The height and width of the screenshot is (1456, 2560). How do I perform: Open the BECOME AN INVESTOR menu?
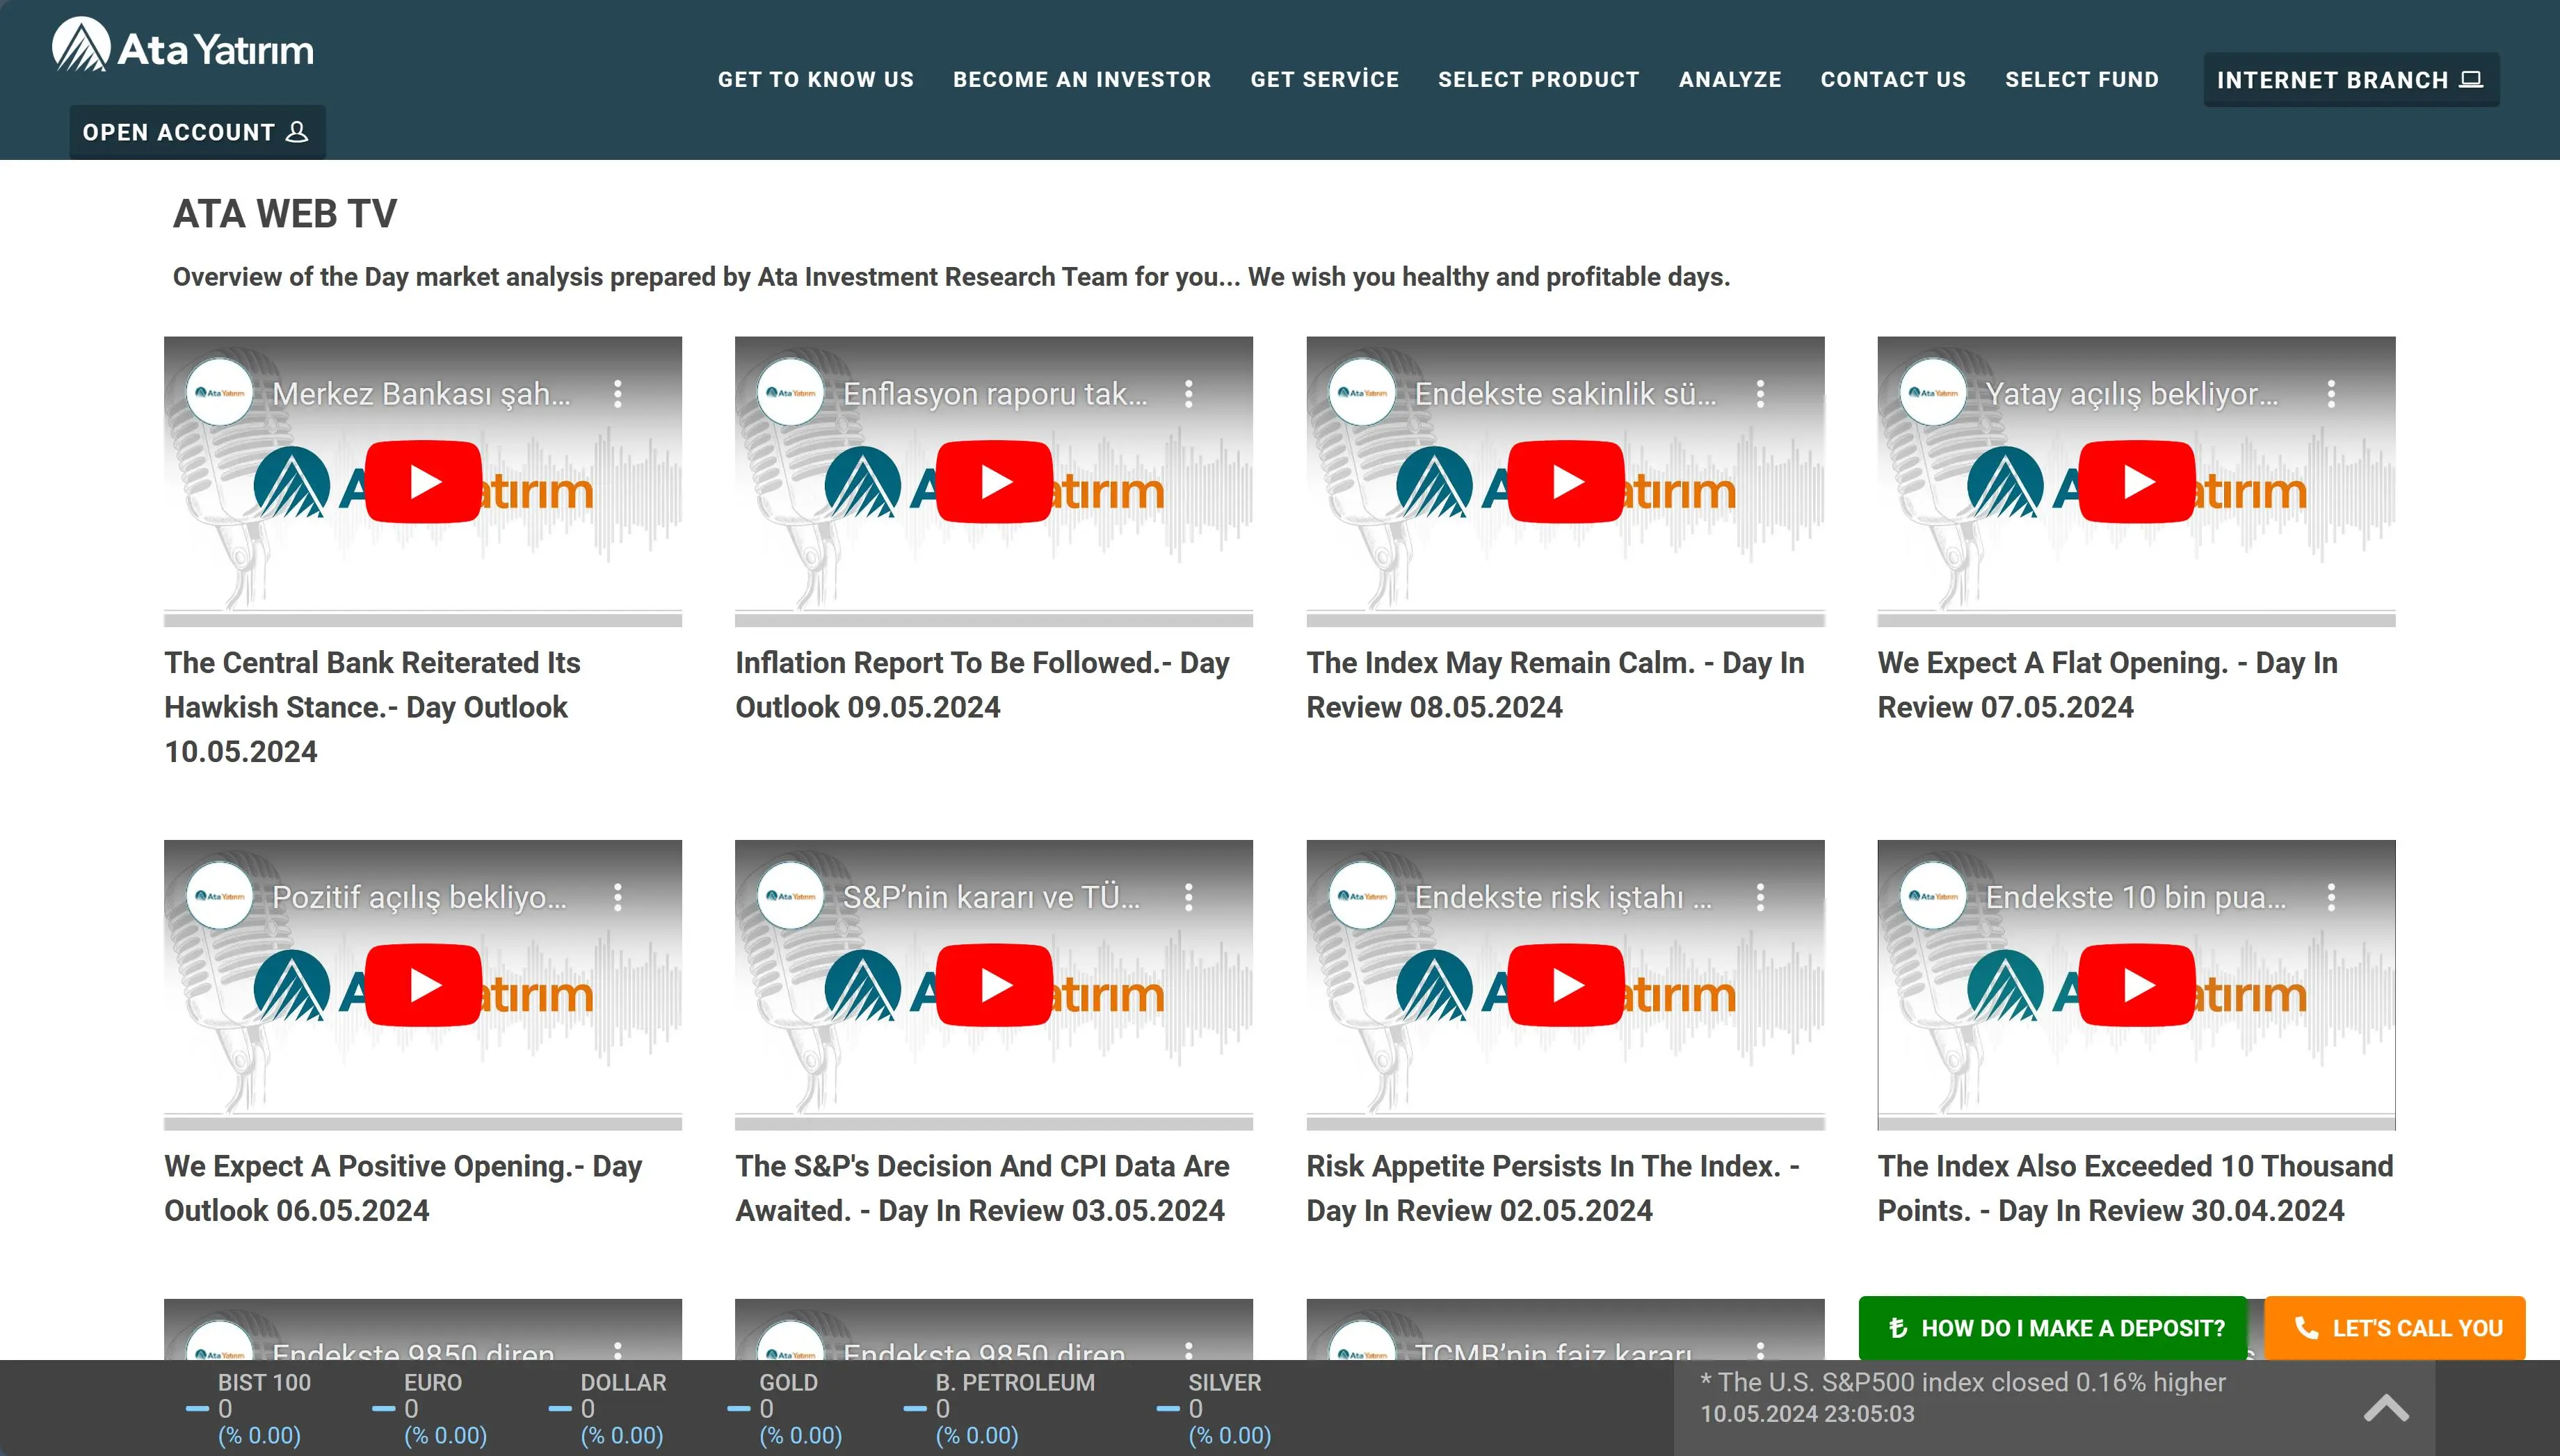tap(1082, 80)
